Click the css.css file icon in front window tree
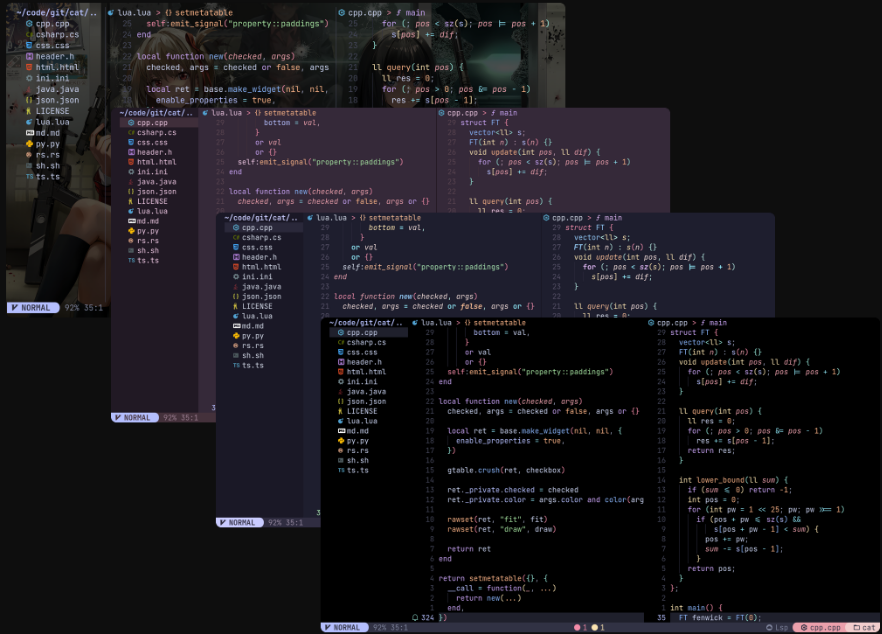This screenshot has height=634, width=882. pos(341,352)
